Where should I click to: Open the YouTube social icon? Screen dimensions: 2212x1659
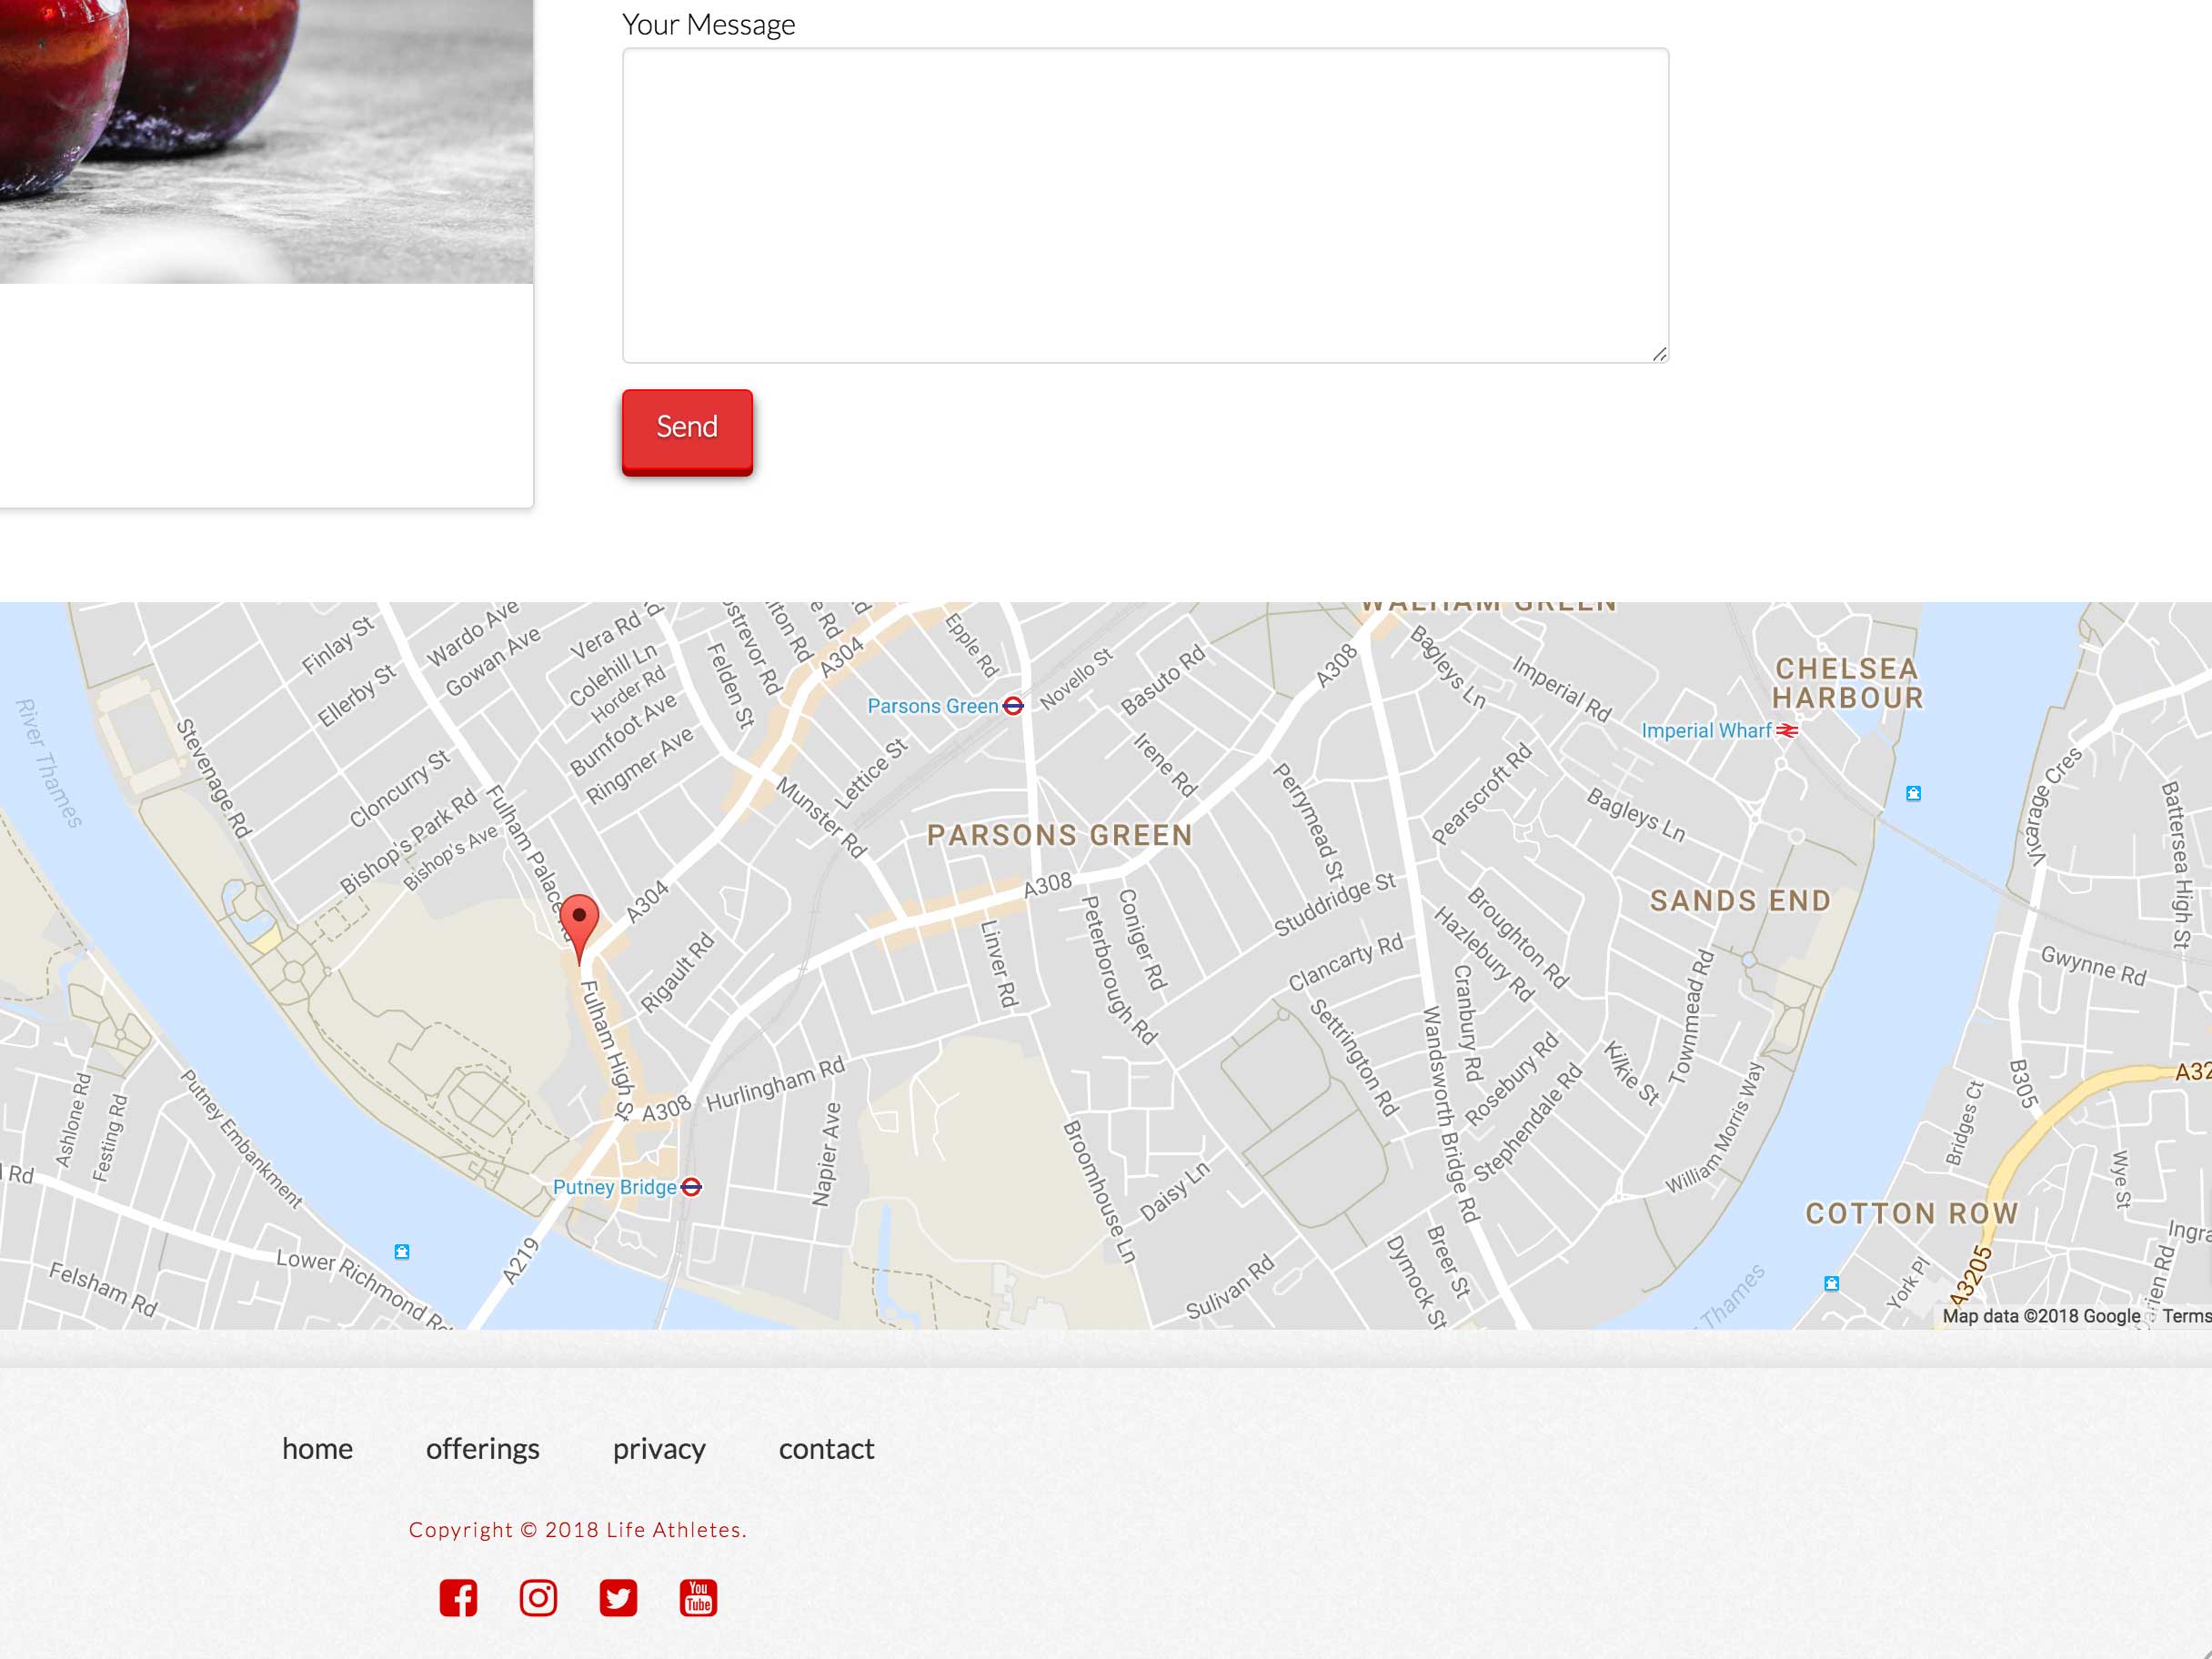pos(698,1598)
